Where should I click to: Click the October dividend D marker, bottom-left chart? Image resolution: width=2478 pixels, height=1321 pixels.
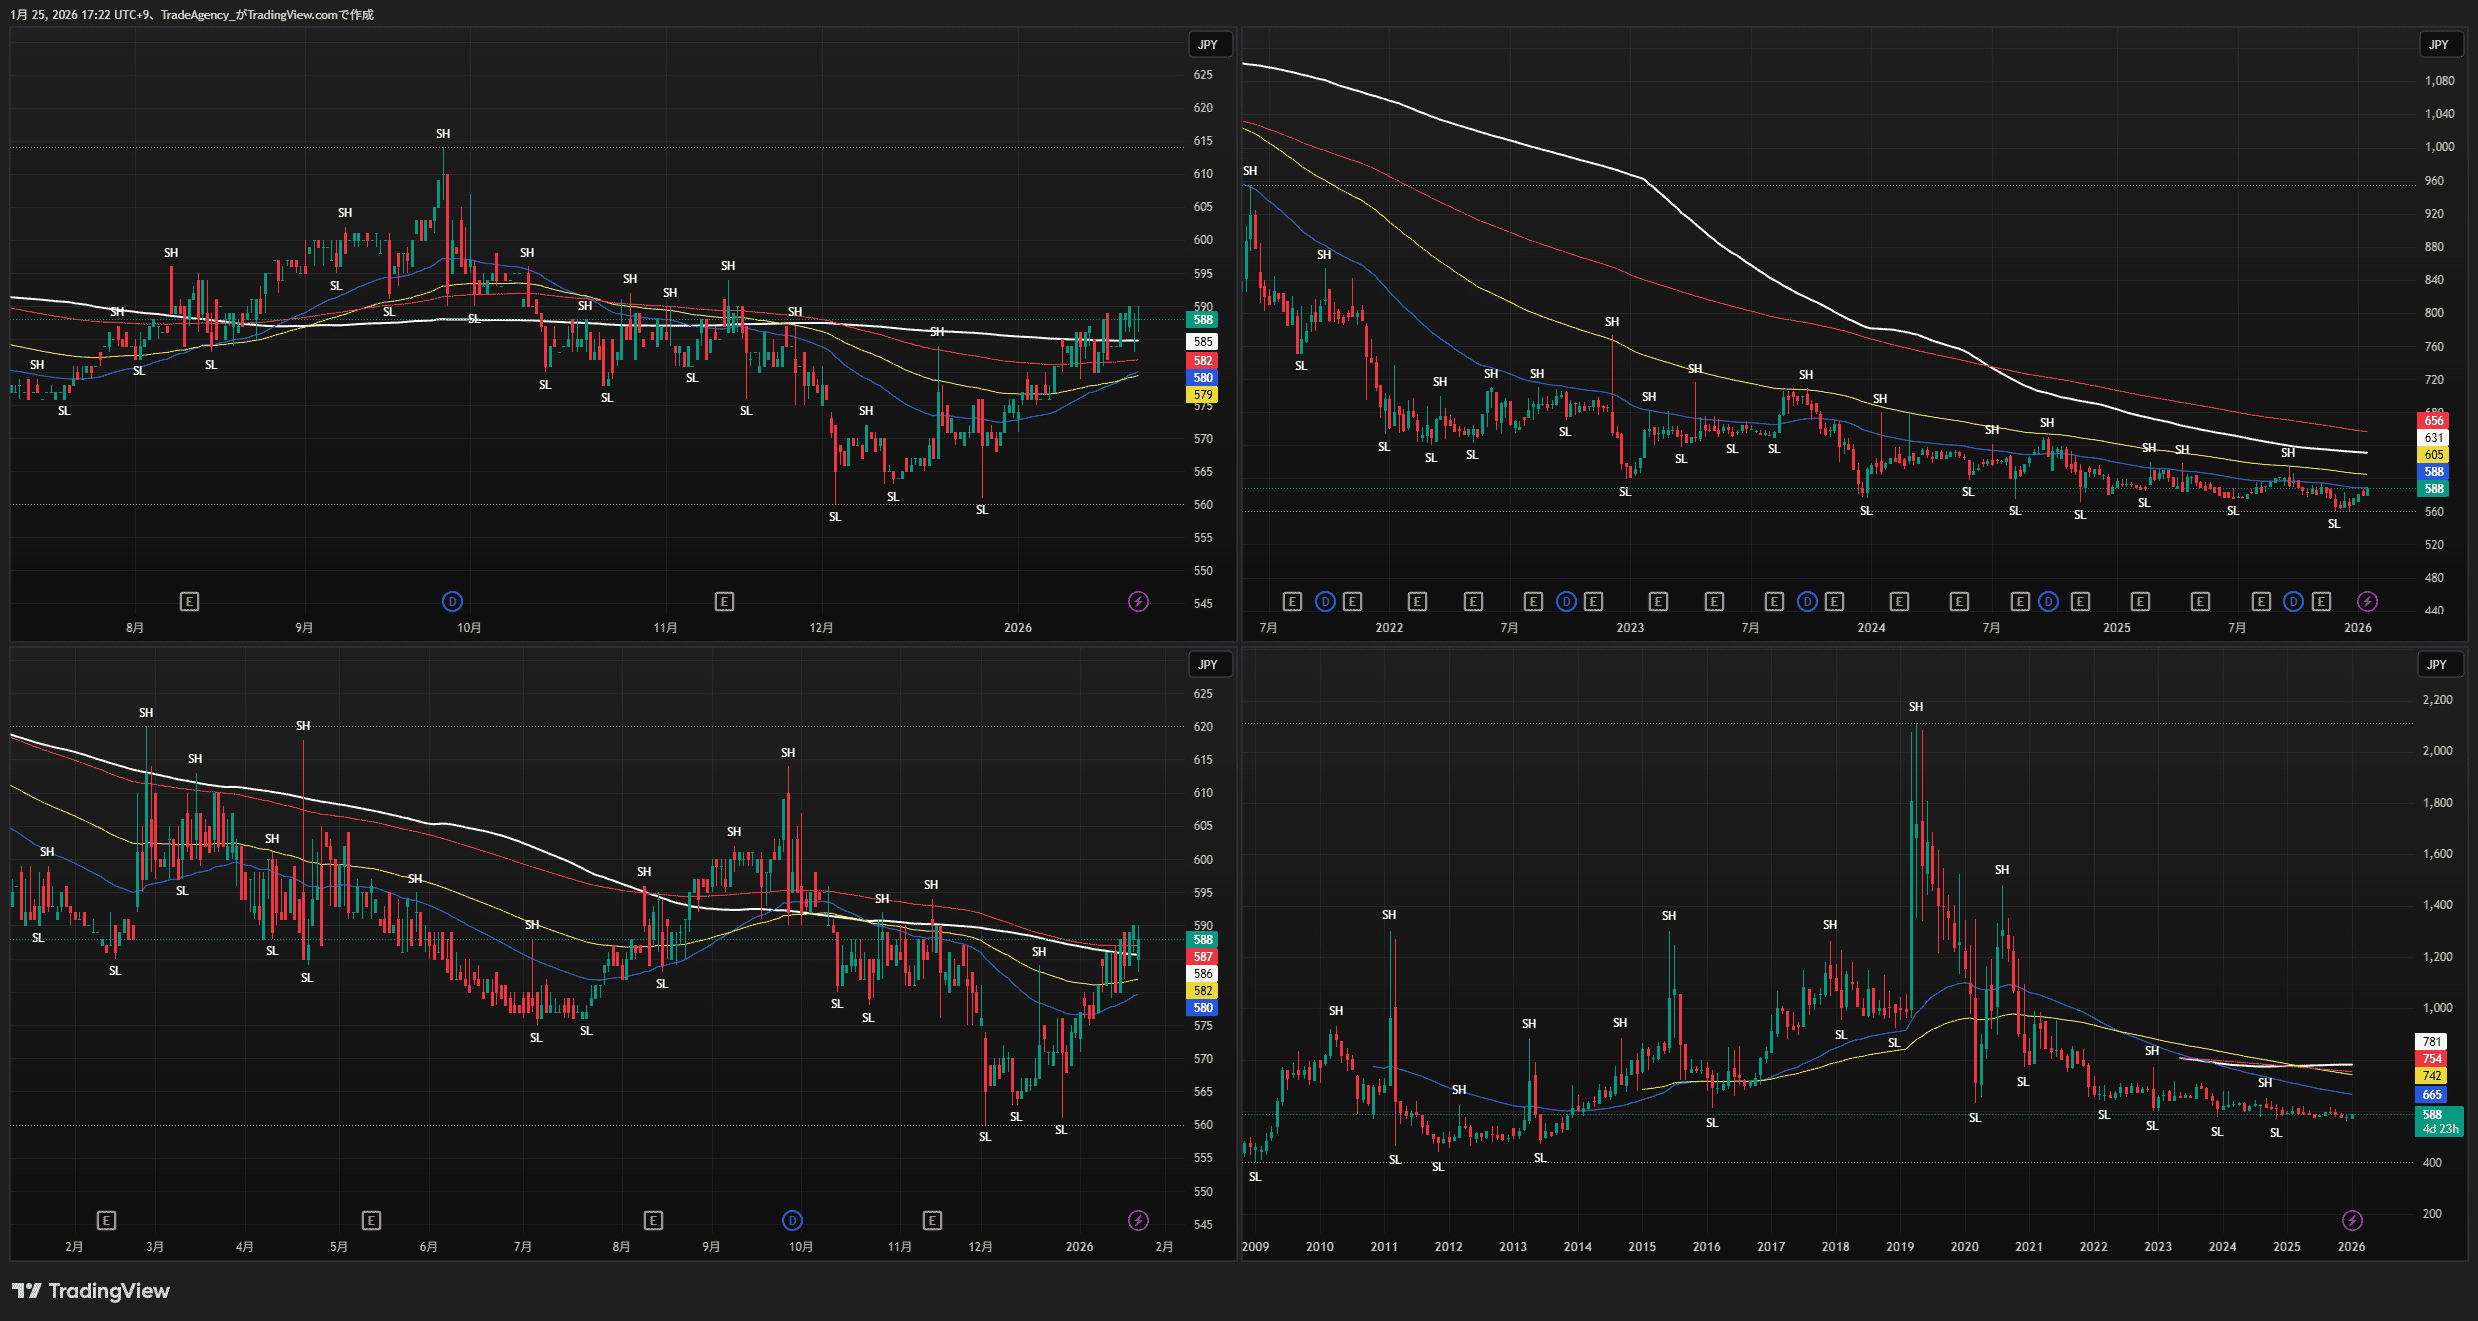(x=792, y=1220)
